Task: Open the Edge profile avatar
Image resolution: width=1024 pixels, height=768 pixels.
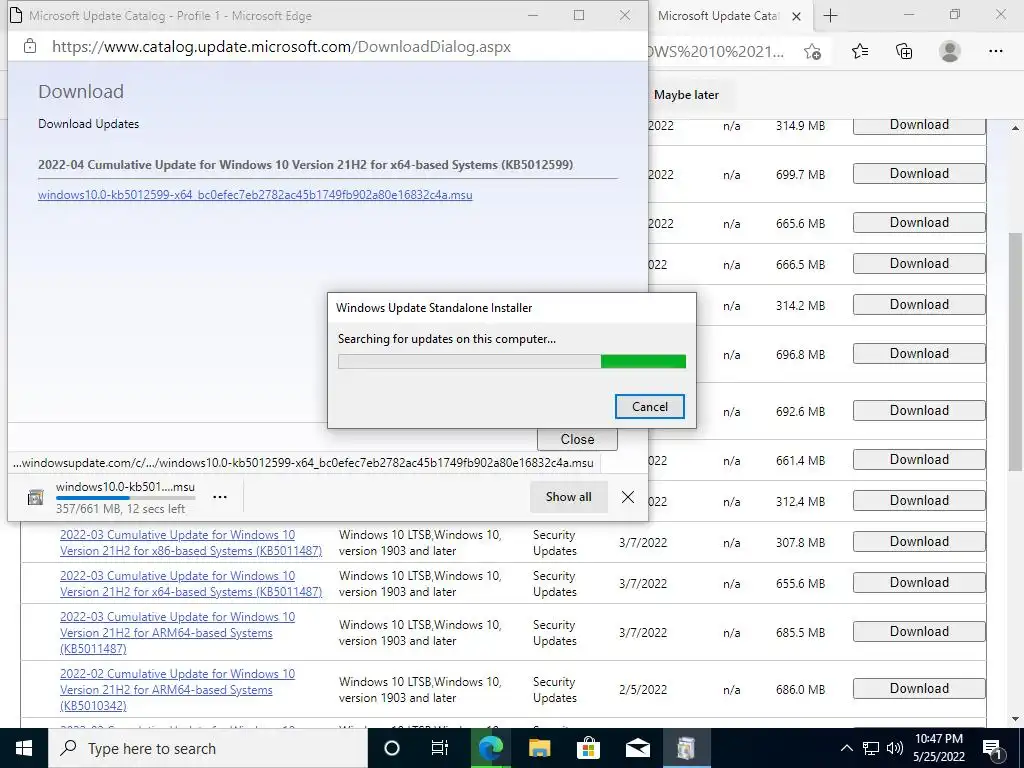Action: 950,51
